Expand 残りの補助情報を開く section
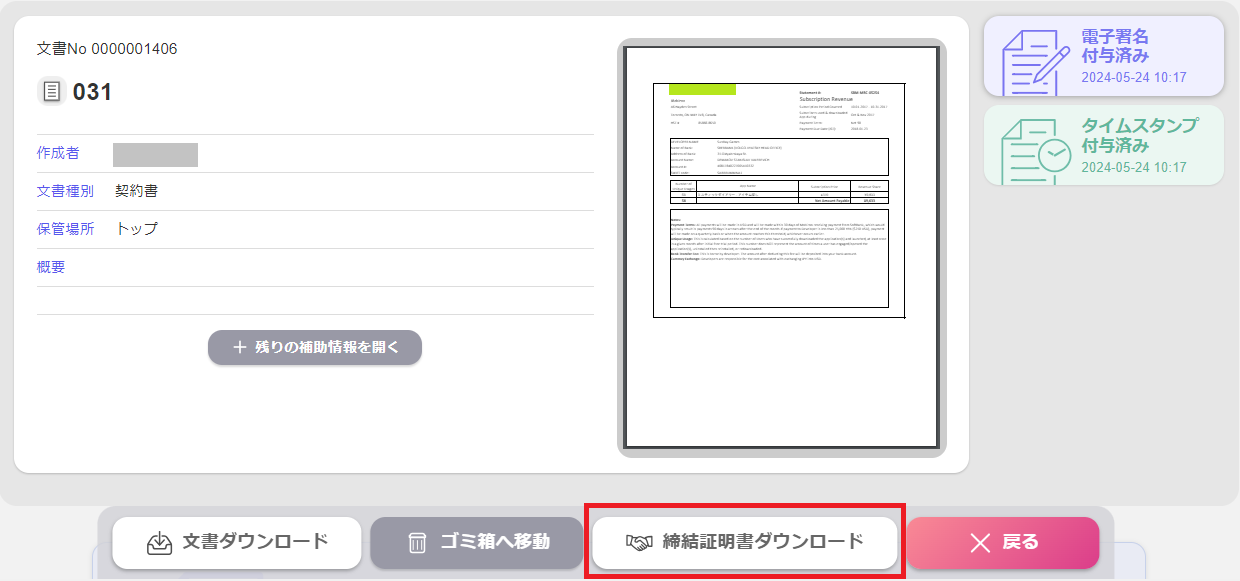This screenshot has width=1240, height=581. 315,347
